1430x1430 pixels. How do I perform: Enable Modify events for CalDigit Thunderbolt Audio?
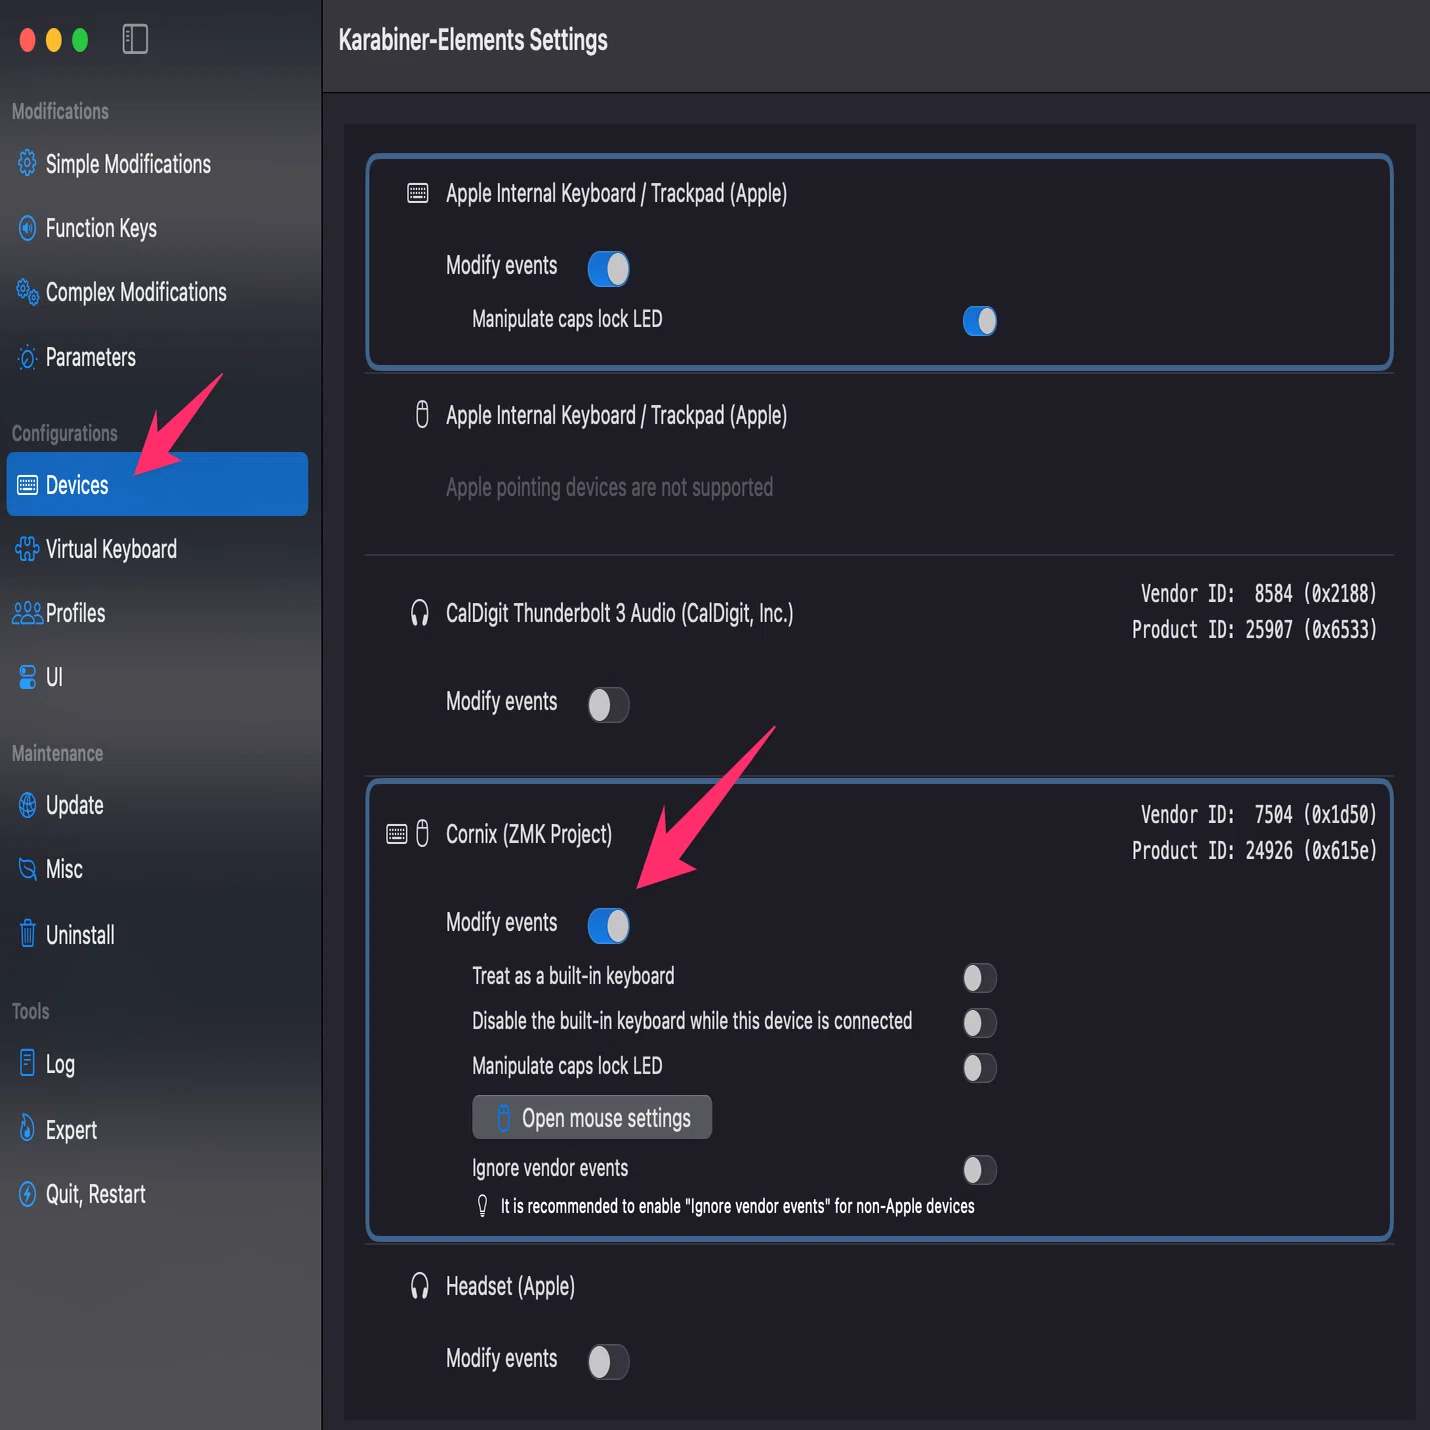click(x=608, y=705)
